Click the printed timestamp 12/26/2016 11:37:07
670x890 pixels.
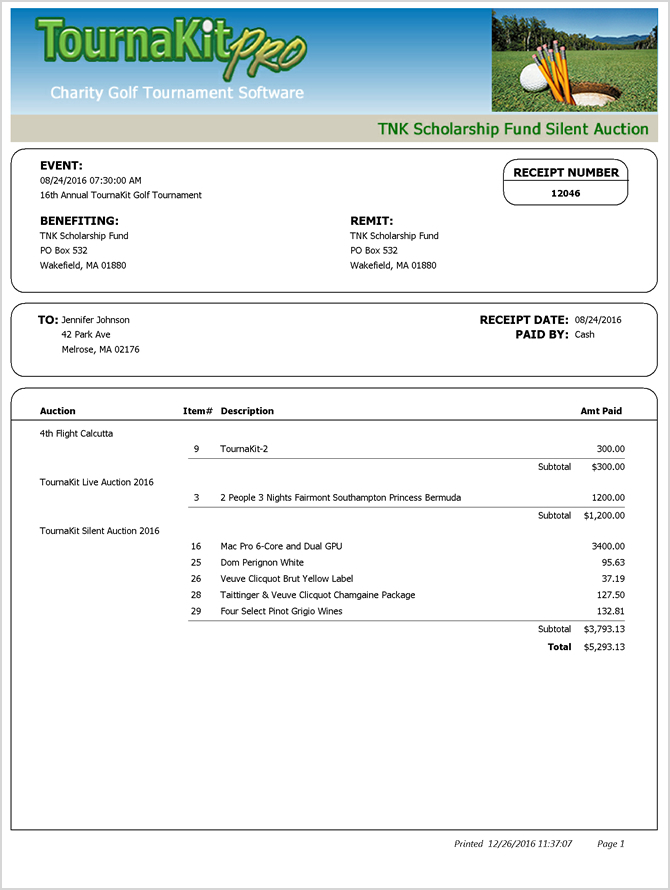[530, 844]
